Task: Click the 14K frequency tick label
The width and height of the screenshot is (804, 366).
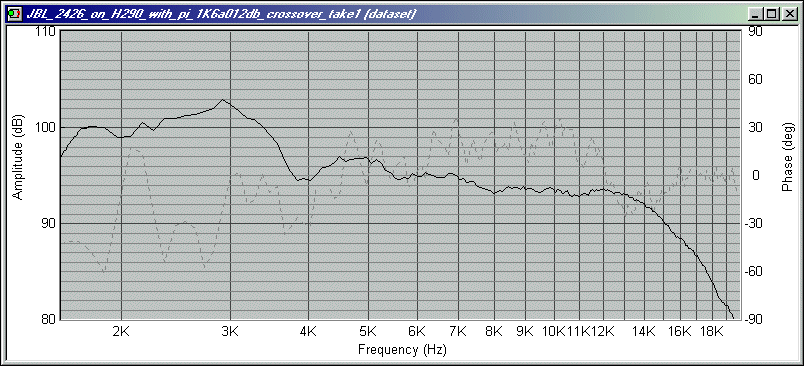Action: coord(644,331)
